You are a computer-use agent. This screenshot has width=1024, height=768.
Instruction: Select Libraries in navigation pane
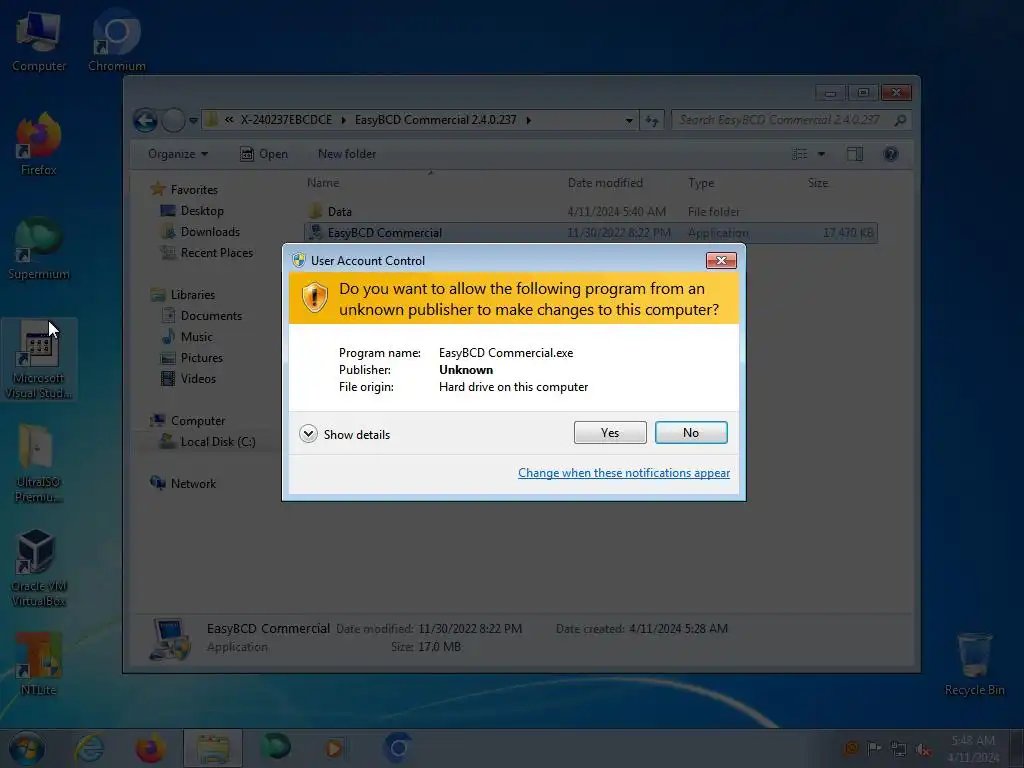[x=192, y=295]
